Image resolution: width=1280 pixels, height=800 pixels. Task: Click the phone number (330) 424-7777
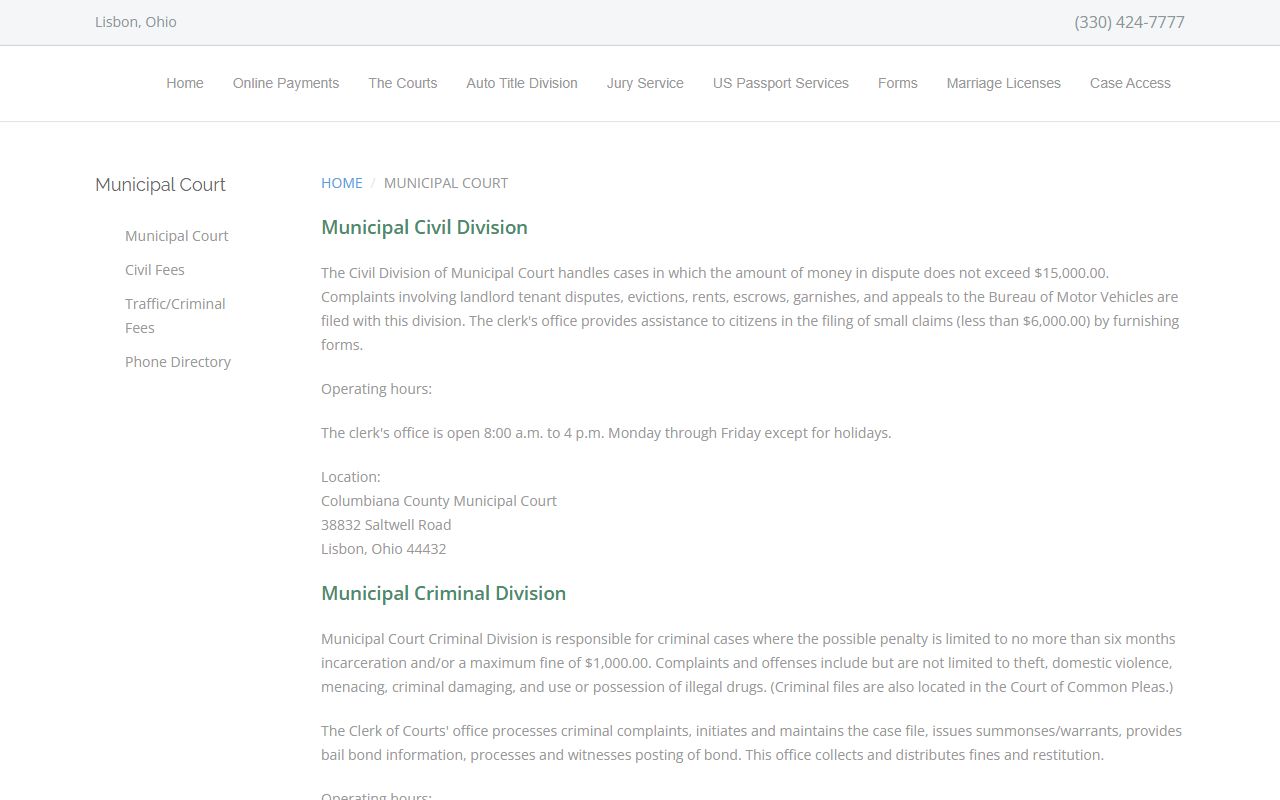[x=1129, y=22]
